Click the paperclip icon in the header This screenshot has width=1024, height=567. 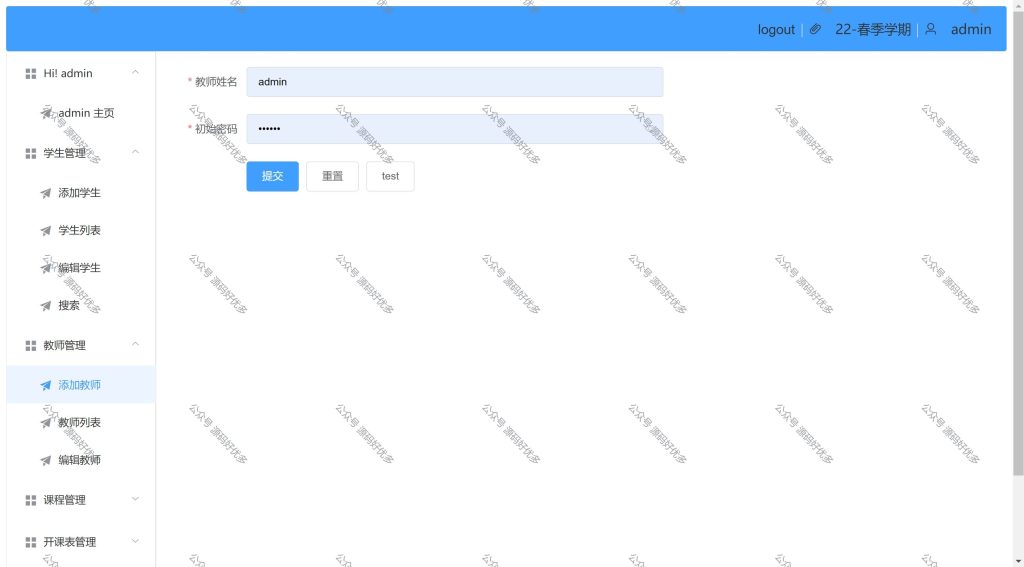pyautogui.click(x=815, y=29)
